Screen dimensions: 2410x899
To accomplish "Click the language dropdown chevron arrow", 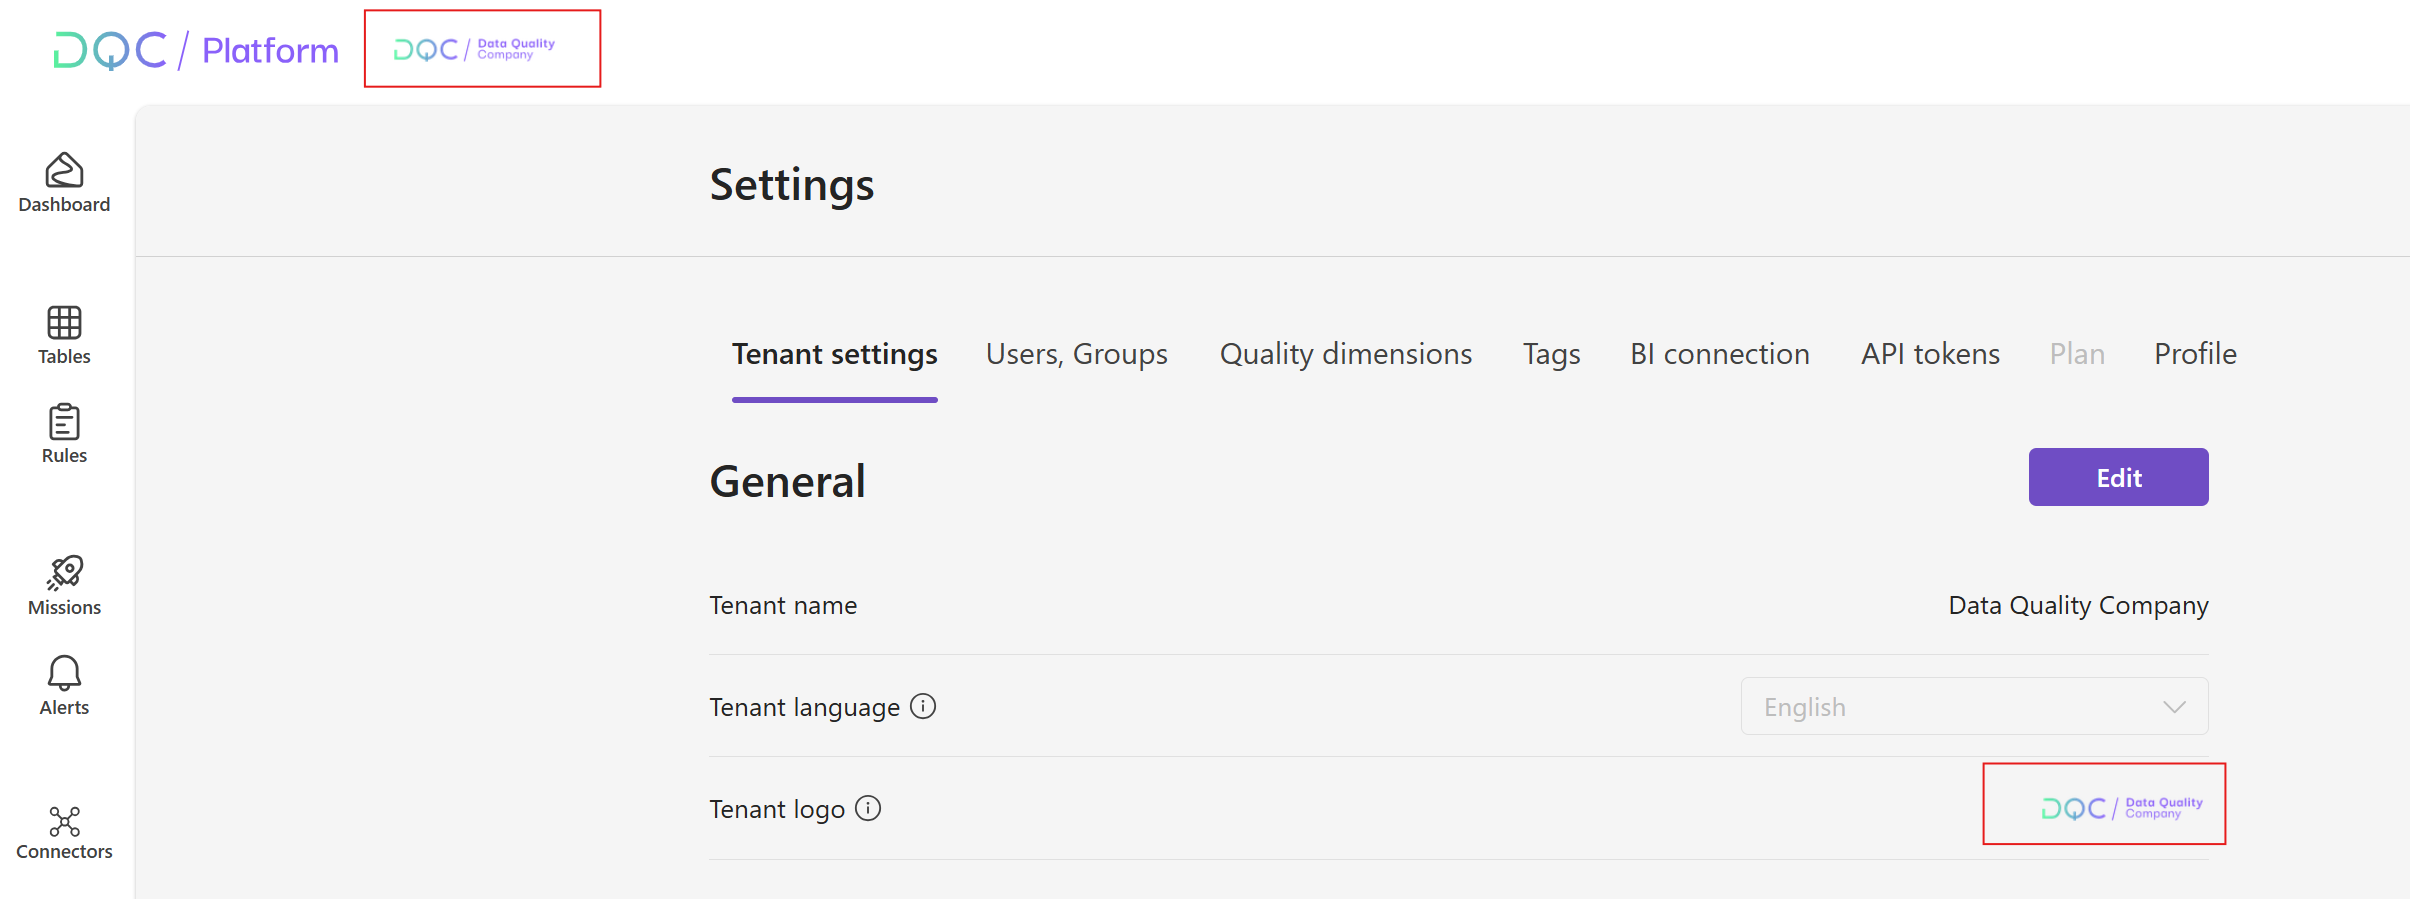I will (x=2174, y=707).
